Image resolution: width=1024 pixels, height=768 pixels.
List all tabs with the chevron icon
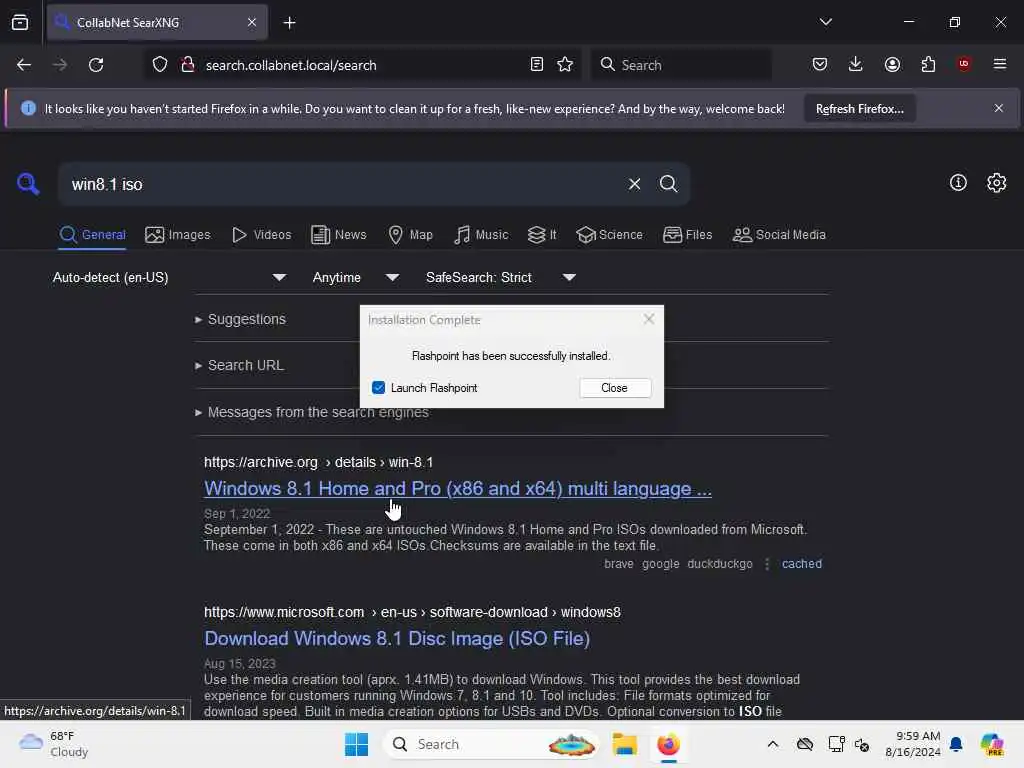point(825,22)
